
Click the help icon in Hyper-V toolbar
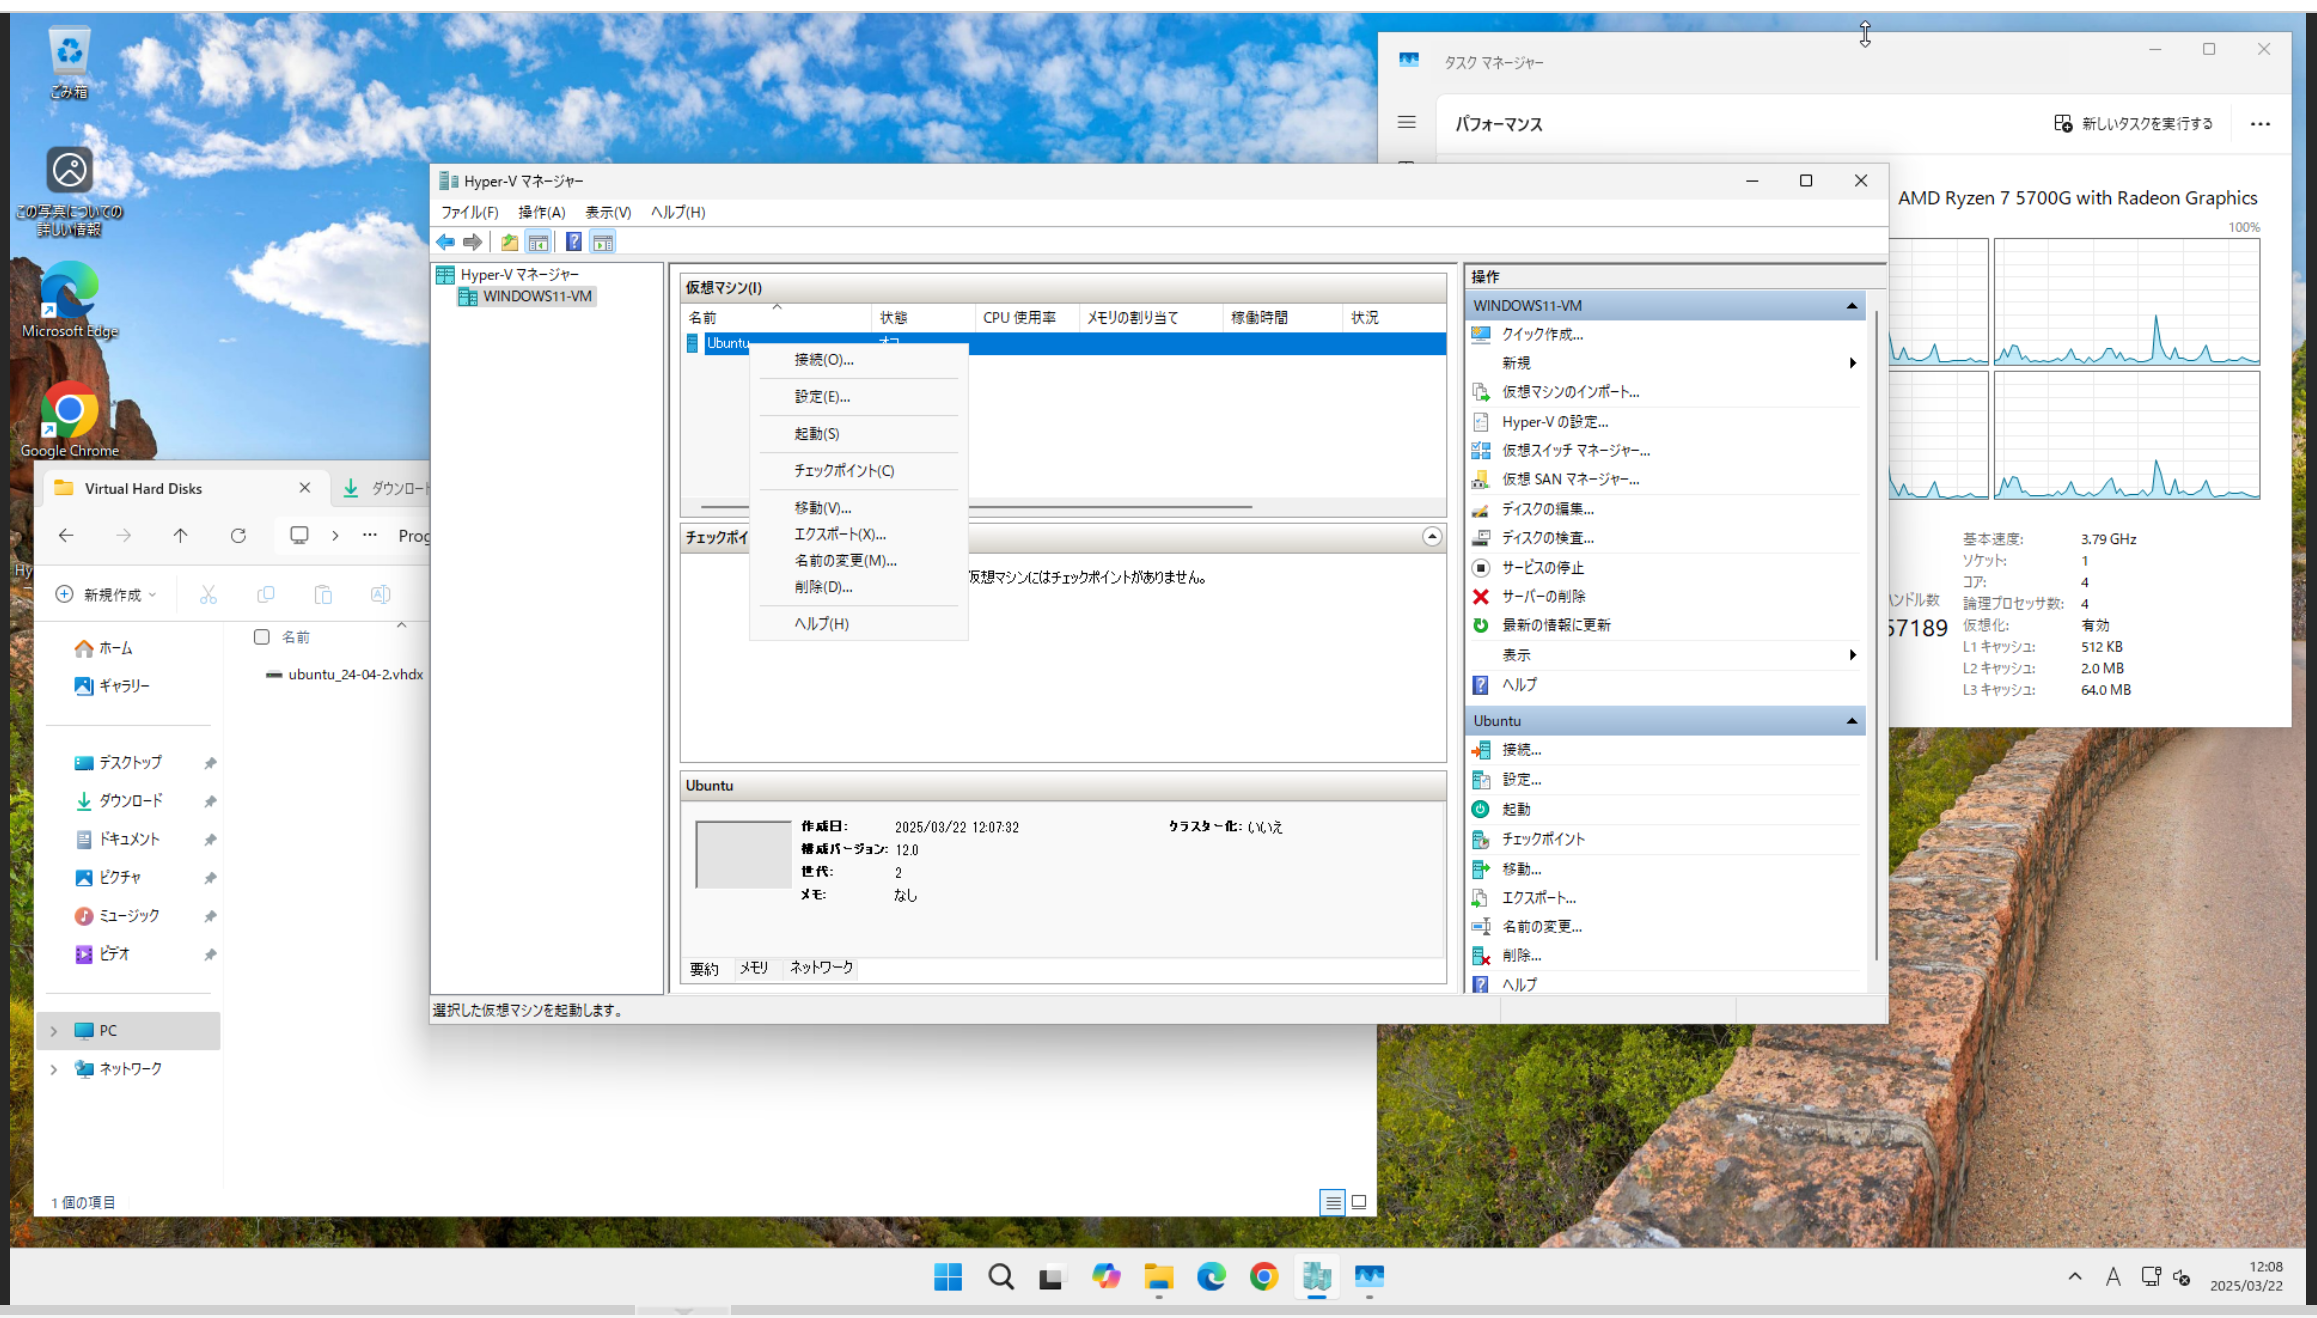click(573, 242)
